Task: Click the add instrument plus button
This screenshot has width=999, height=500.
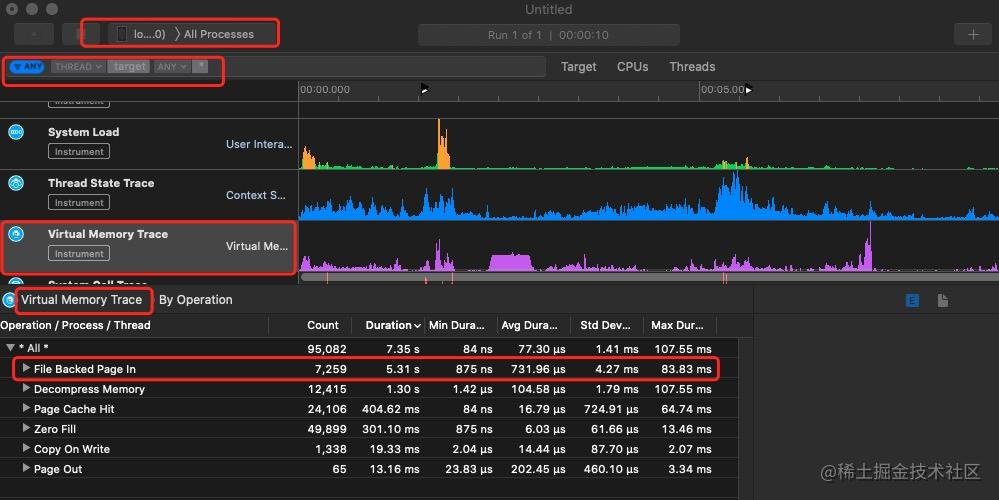Action: (x=973, y=34)
